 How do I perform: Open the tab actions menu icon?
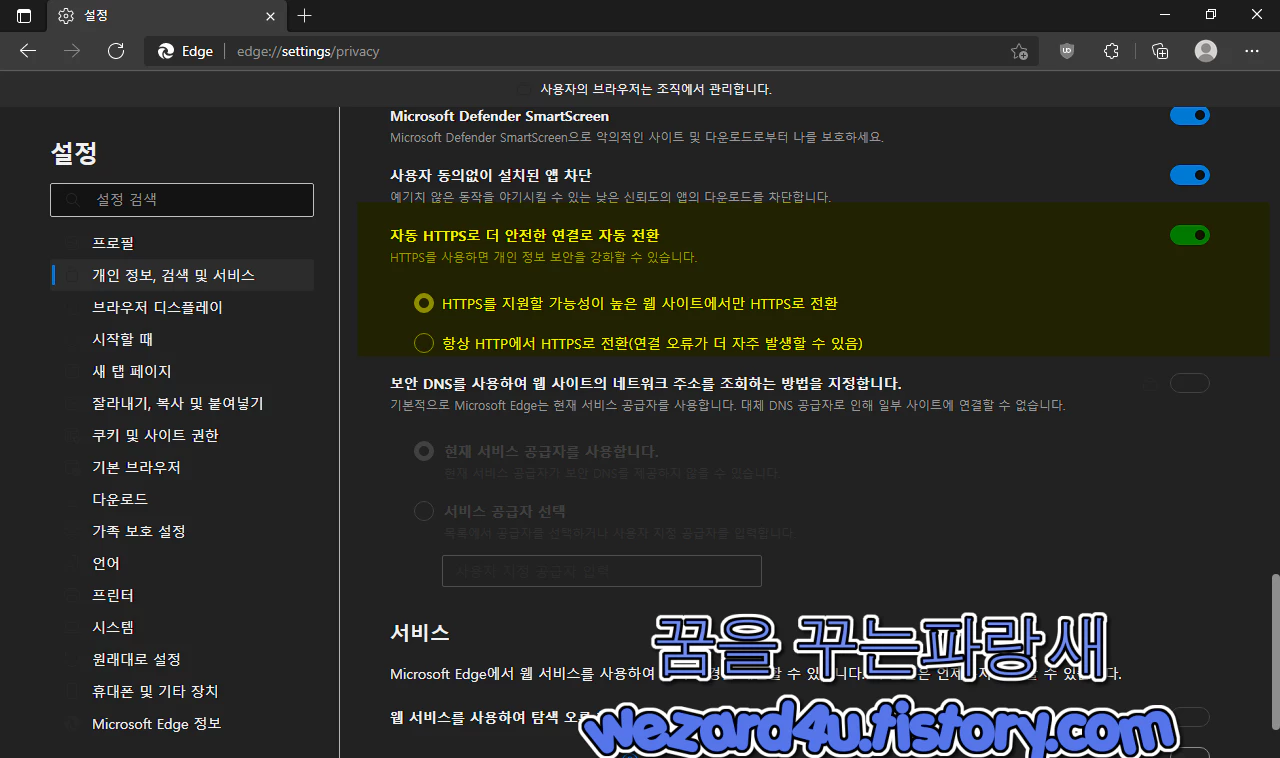click(x=24, y=16)
